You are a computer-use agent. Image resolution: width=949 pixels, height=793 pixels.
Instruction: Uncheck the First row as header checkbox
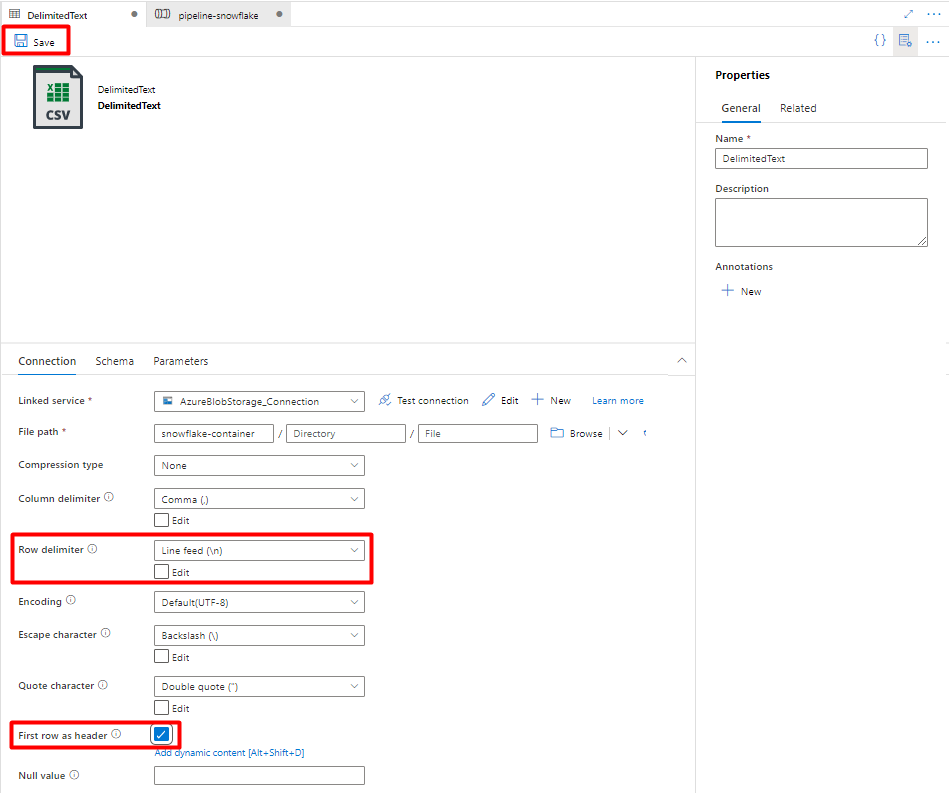pyautogui.click(x=162, y=734)
